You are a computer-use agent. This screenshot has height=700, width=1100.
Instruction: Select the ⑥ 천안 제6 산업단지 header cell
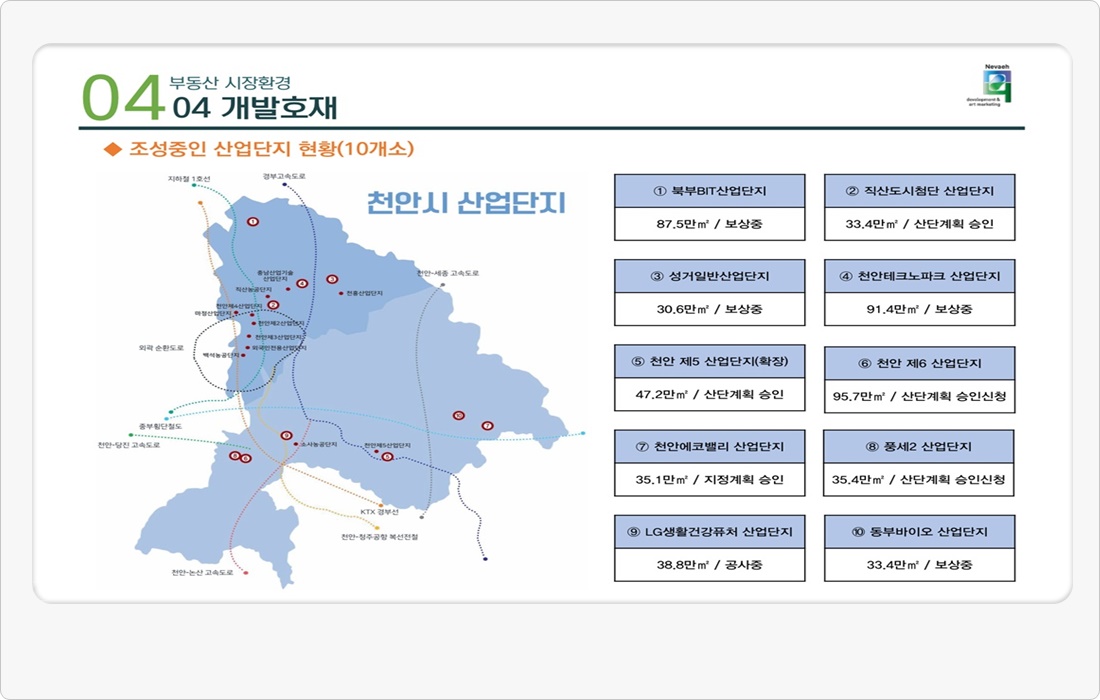coord(920,363)
